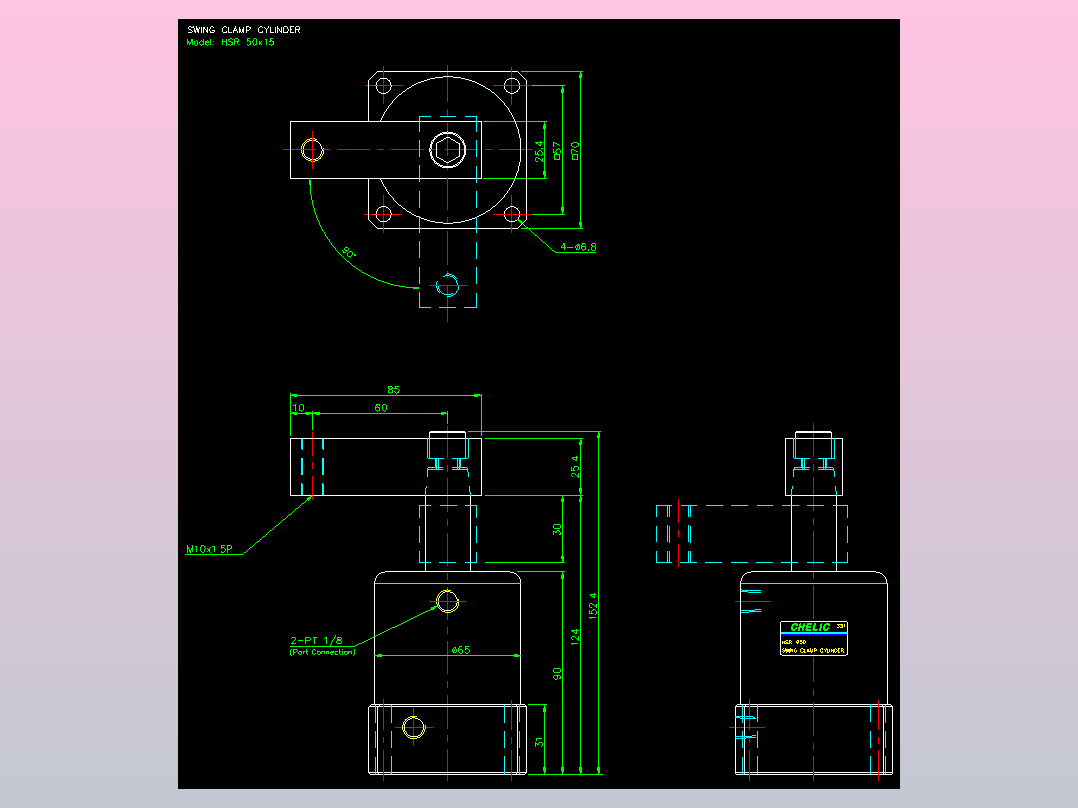This screenshot has width=1078, height=808.
Task: Select the '85' arm length dimension
Action: pos(393,389)
